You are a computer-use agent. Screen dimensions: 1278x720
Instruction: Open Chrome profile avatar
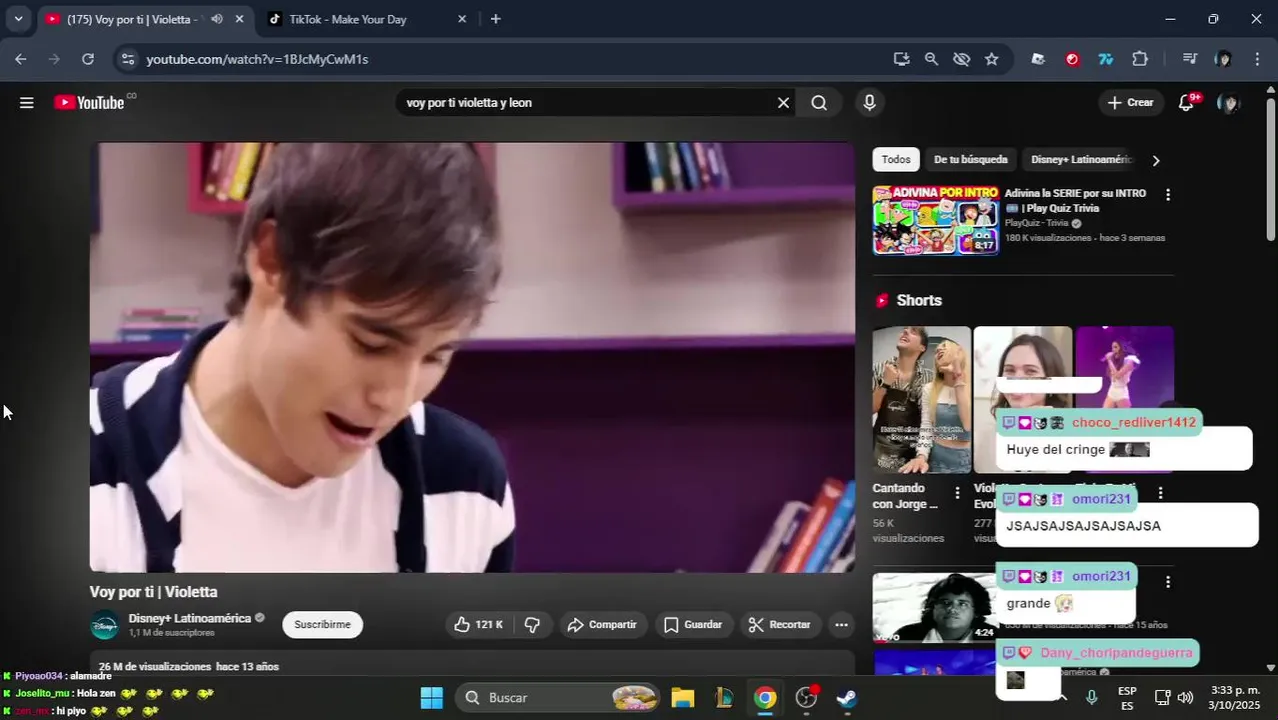click(1223, 59)
